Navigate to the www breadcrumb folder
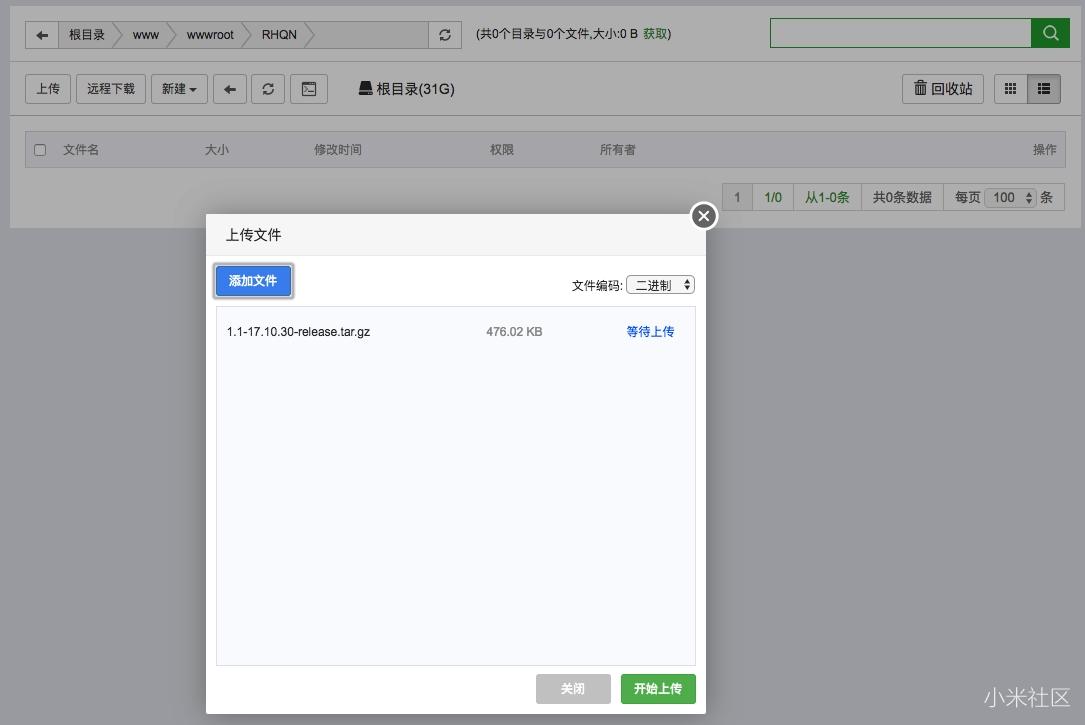The height and width of the screenshot is (725, 1085). tap(145, 34)
